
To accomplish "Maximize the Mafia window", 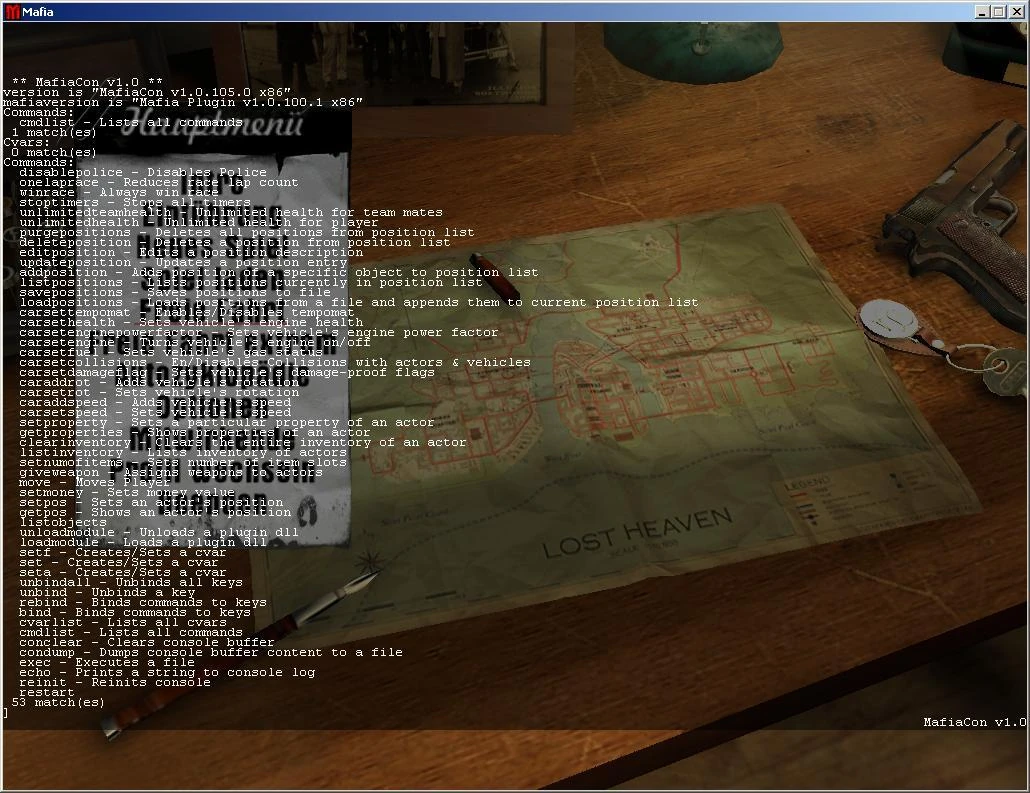I will click(998, 12).
